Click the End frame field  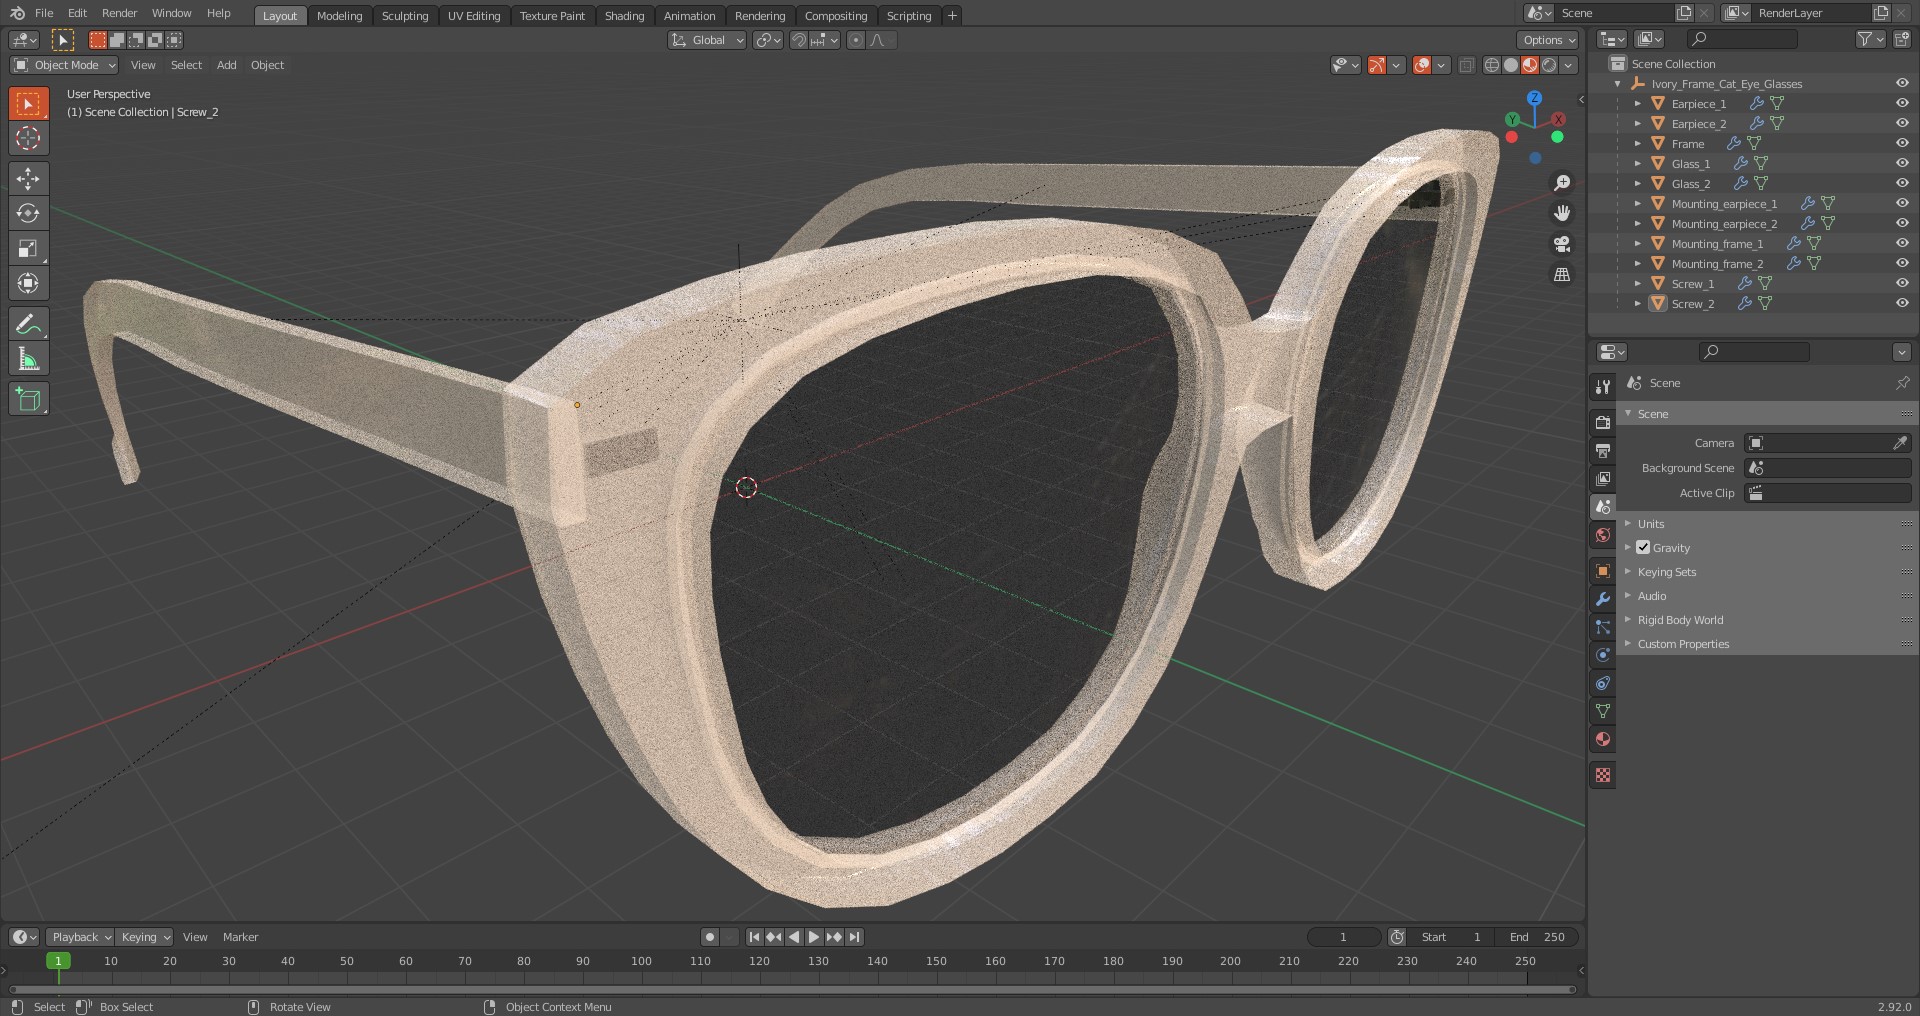tap(1538, 937)
